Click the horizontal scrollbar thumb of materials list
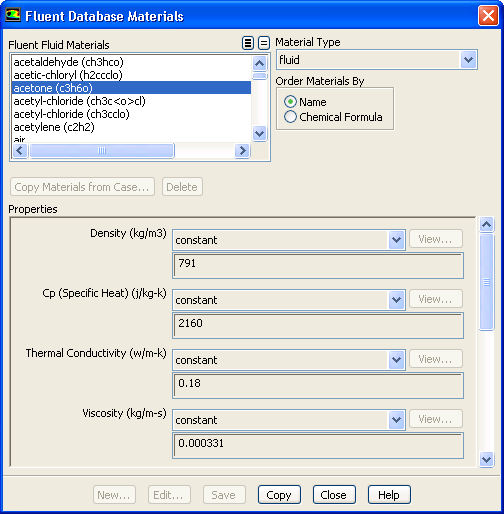 (x=102, y=151)
